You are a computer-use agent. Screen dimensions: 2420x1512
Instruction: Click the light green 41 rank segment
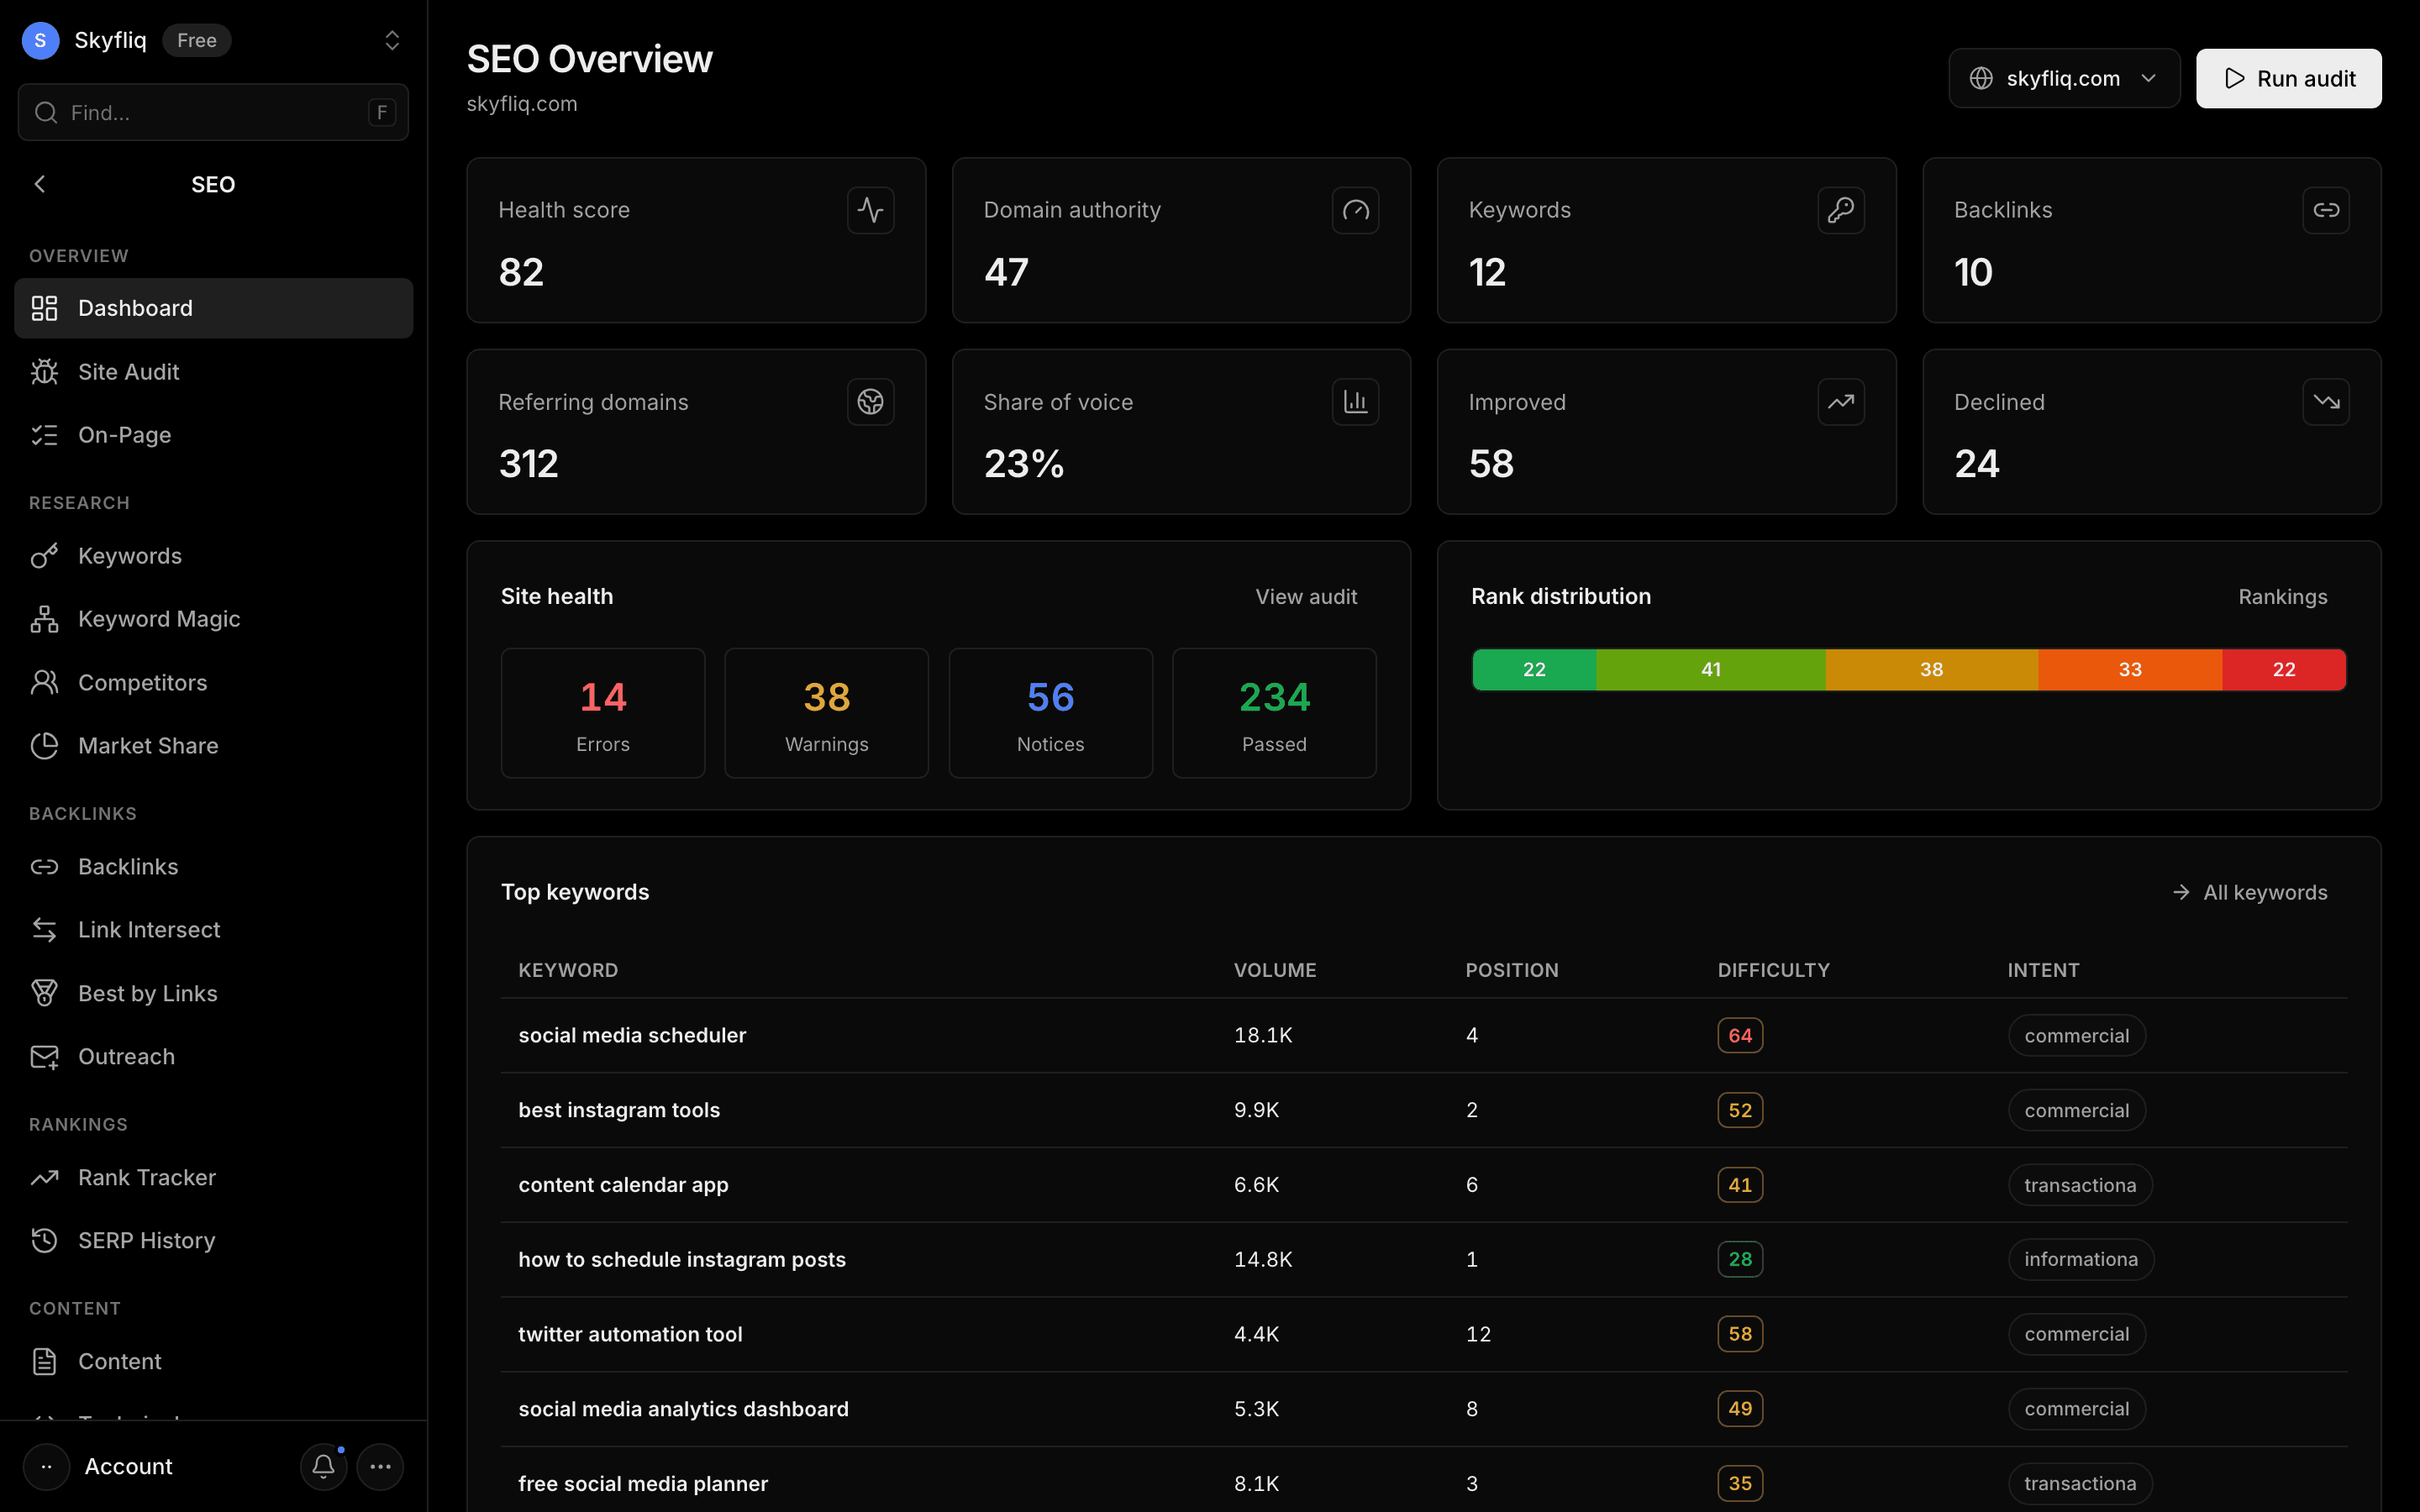pos(1711,670)
